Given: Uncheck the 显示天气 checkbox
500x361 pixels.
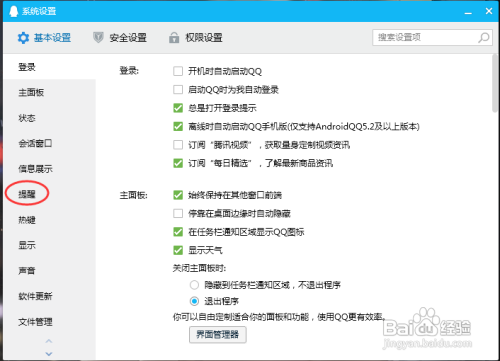Looking at the screenshot, I should click(x=178, y=250).
